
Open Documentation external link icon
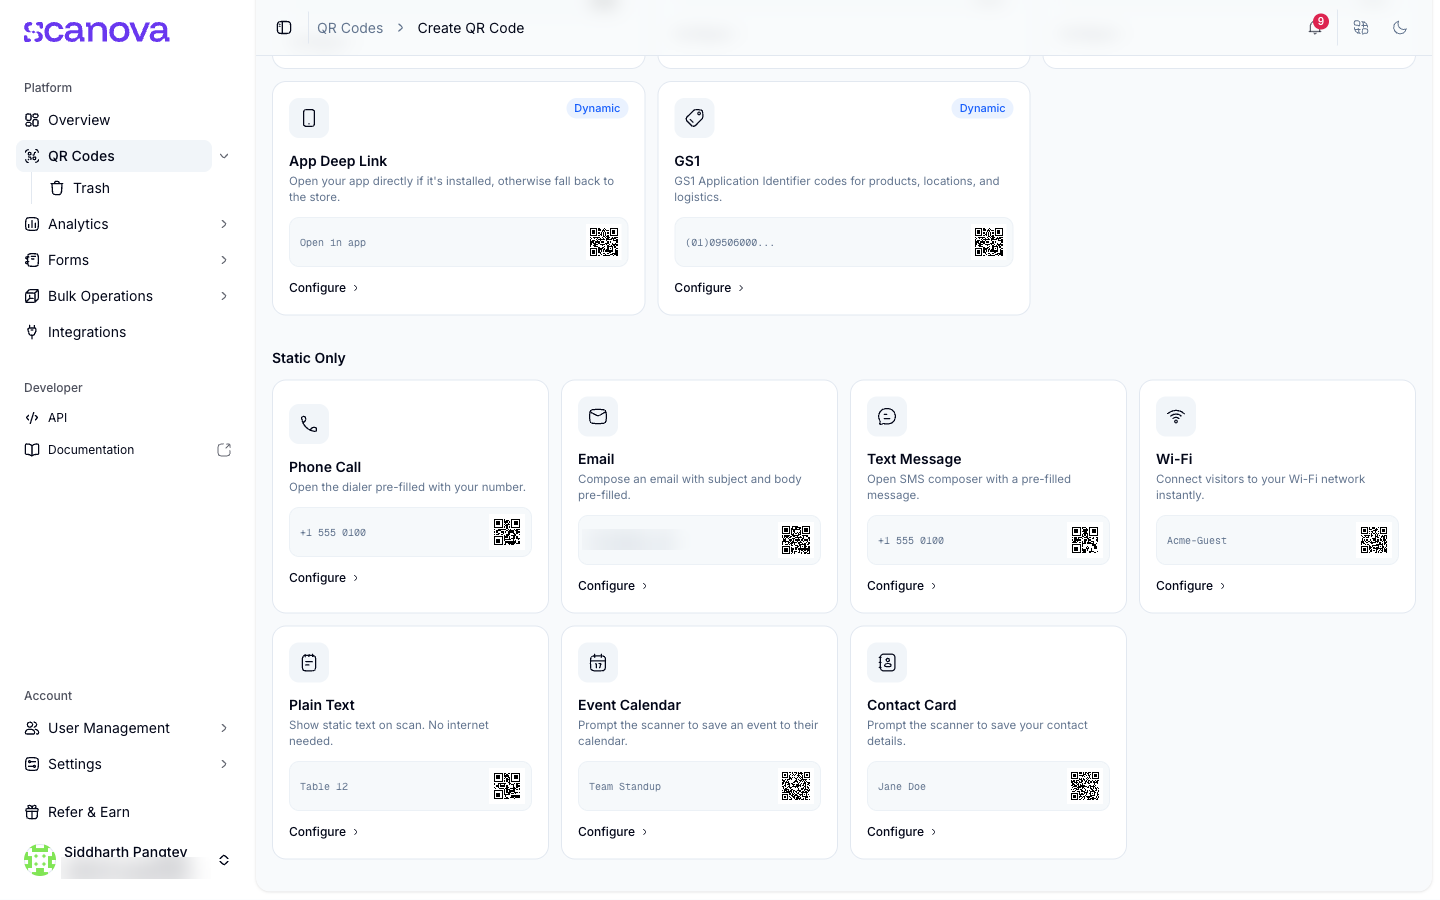224,450
